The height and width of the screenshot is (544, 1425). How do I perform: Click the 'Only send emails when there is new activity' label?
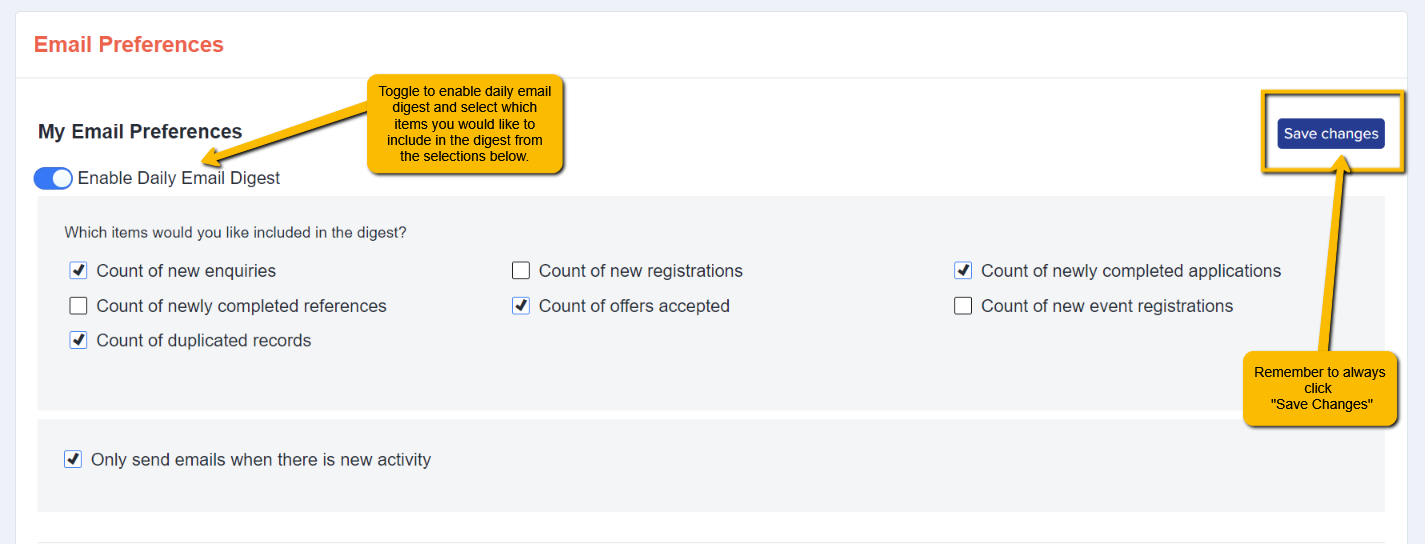point(261,460)
